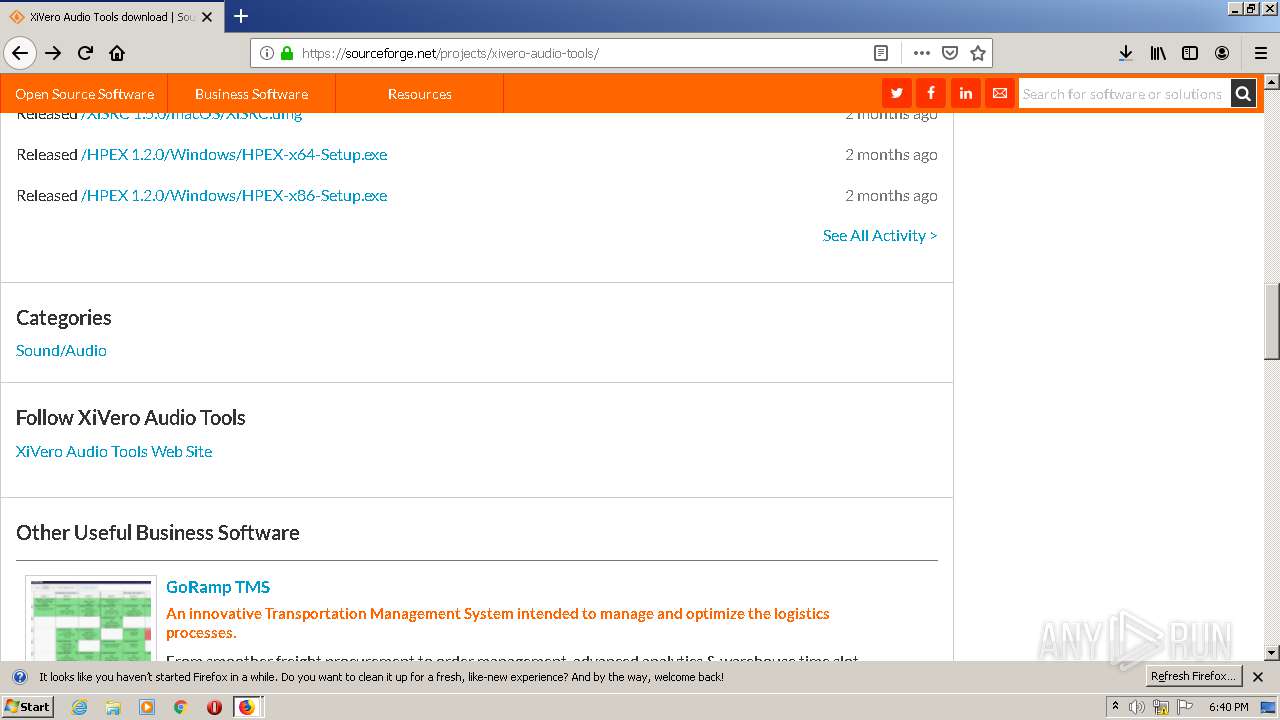Click the address bar URL
This screenshot has width=1280, height=720.
pos(450,53)
